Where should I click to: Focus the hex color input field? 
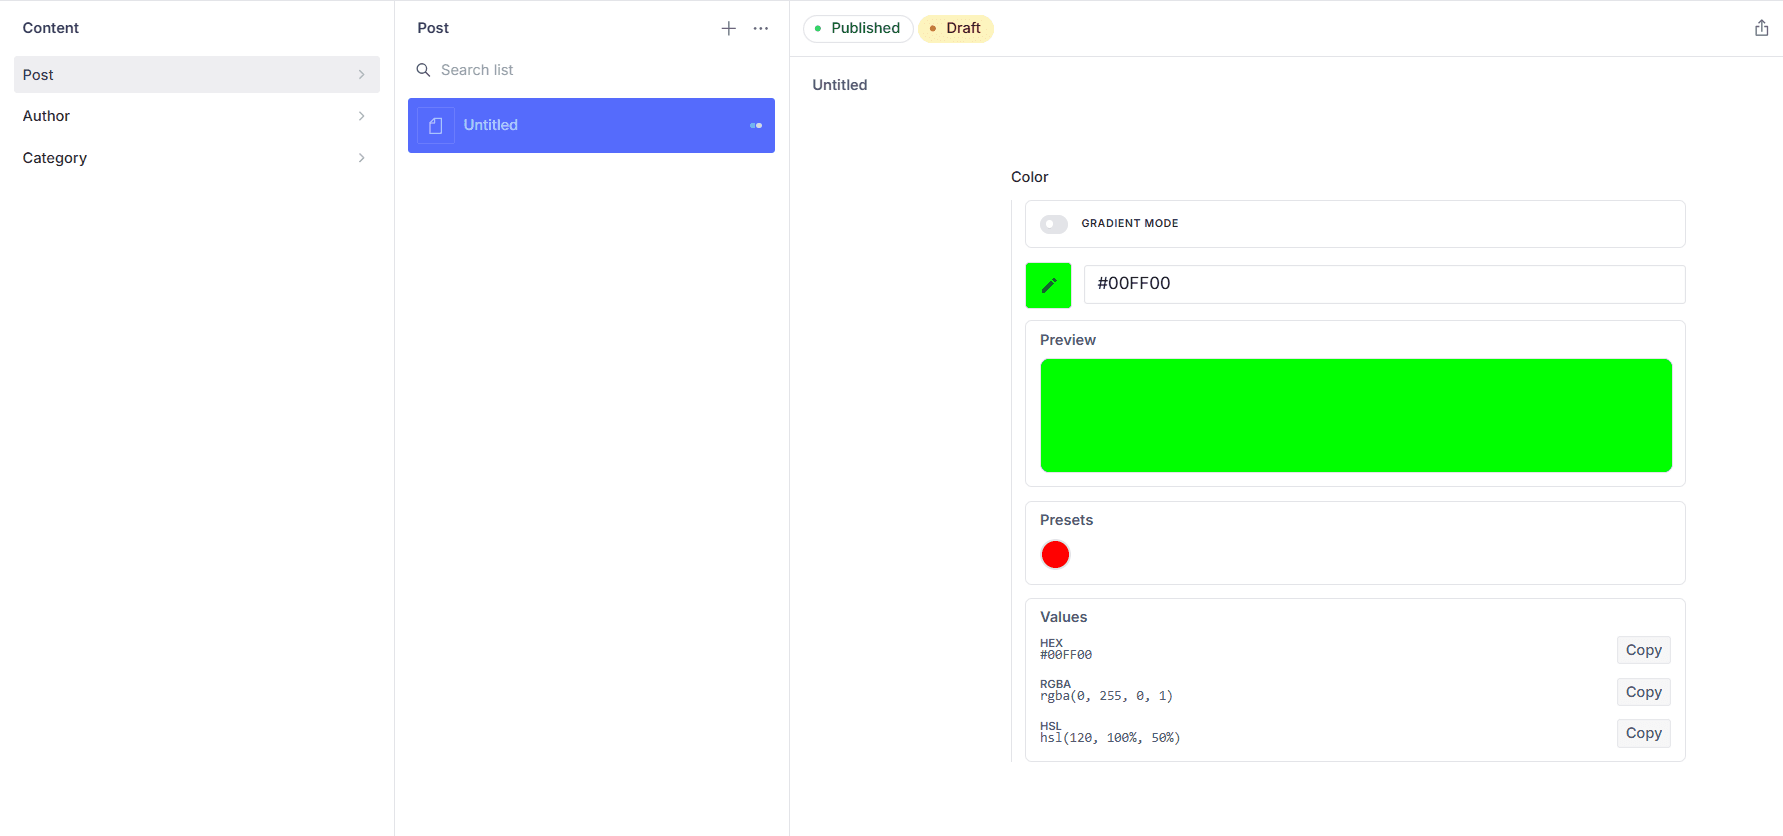click(1384, 284)
